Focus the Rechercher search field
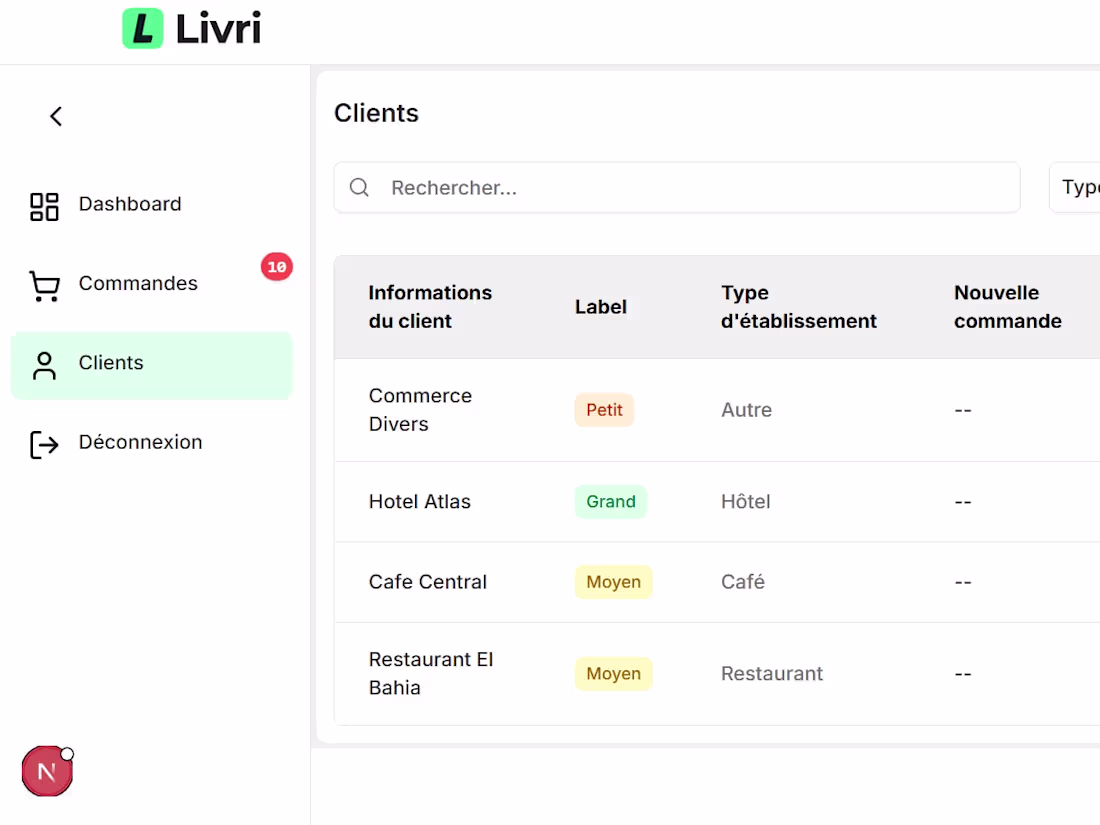Viewport: 1100px width, 825px height. pos(676,187)
